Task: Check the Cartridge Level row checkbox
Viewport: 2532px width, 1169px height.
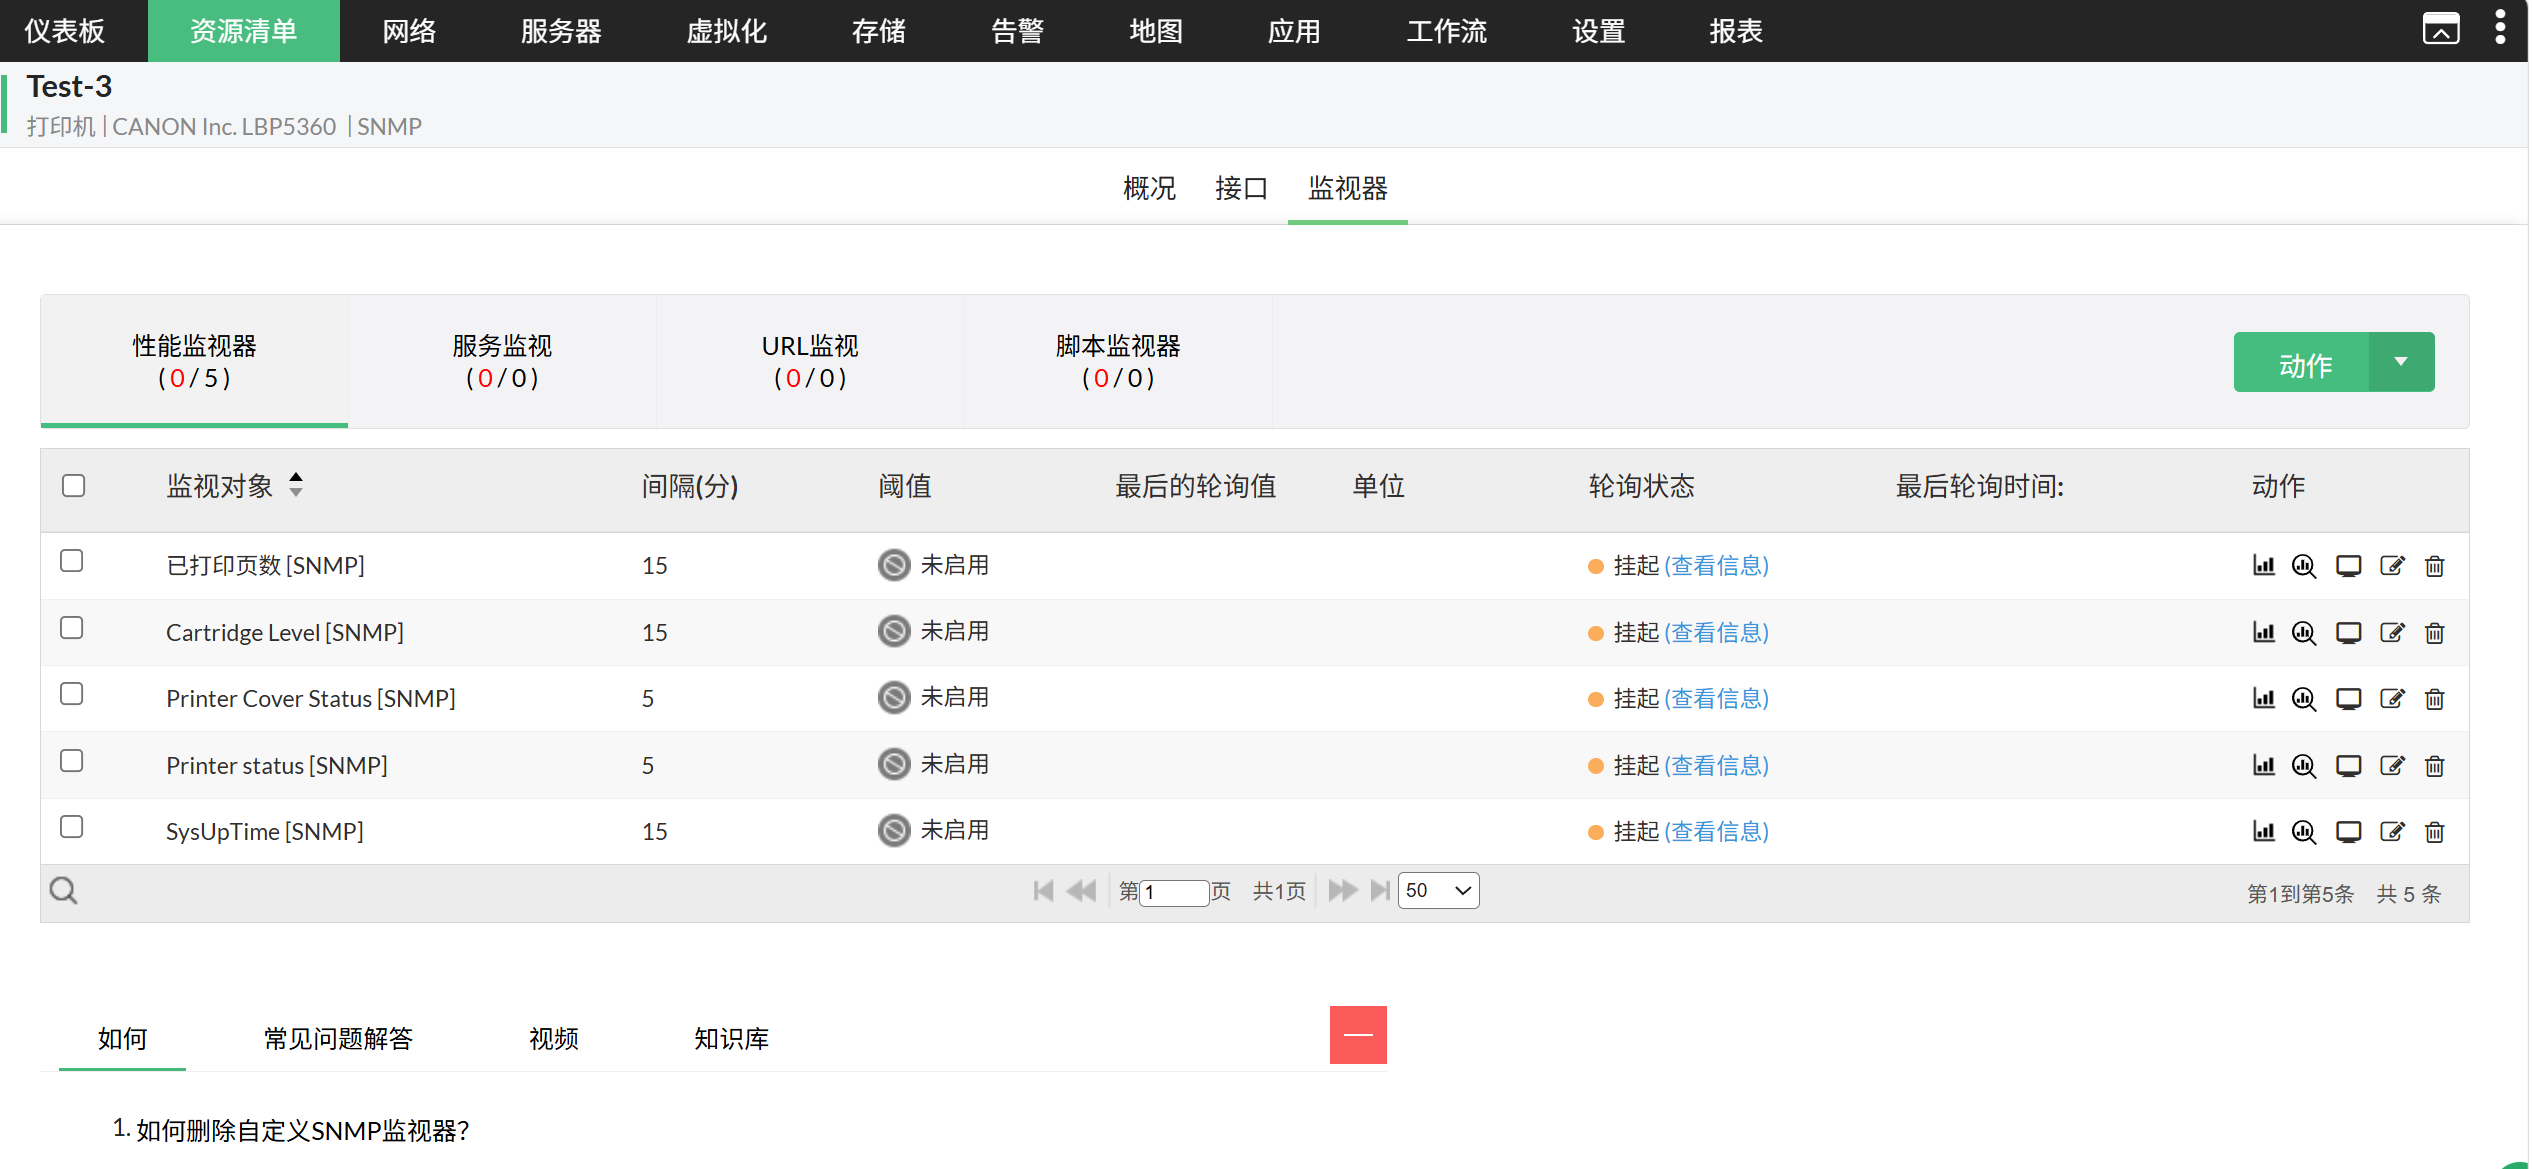Action: [x=71, y=628]
